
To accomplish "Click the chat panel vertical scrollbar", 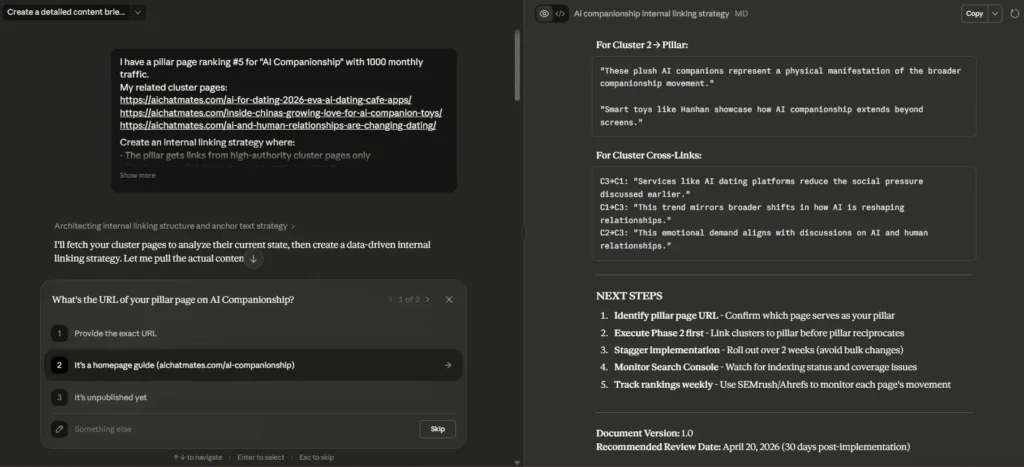I will coord(517,65).
